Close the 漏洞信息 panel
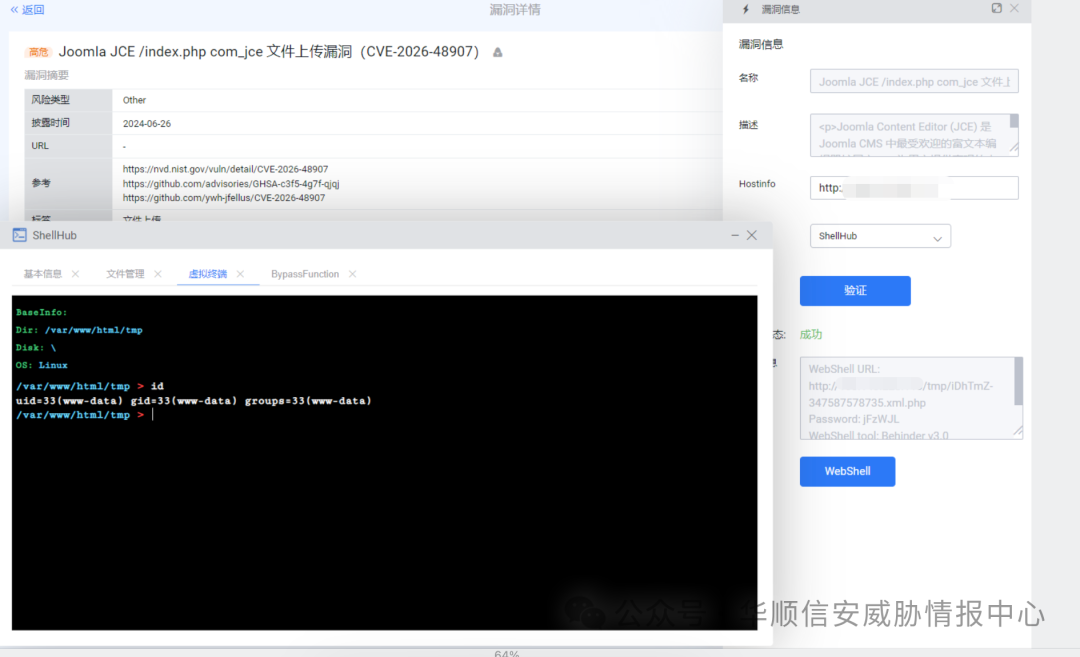This screenshot has height=657, width=1080. (1015, 8)
